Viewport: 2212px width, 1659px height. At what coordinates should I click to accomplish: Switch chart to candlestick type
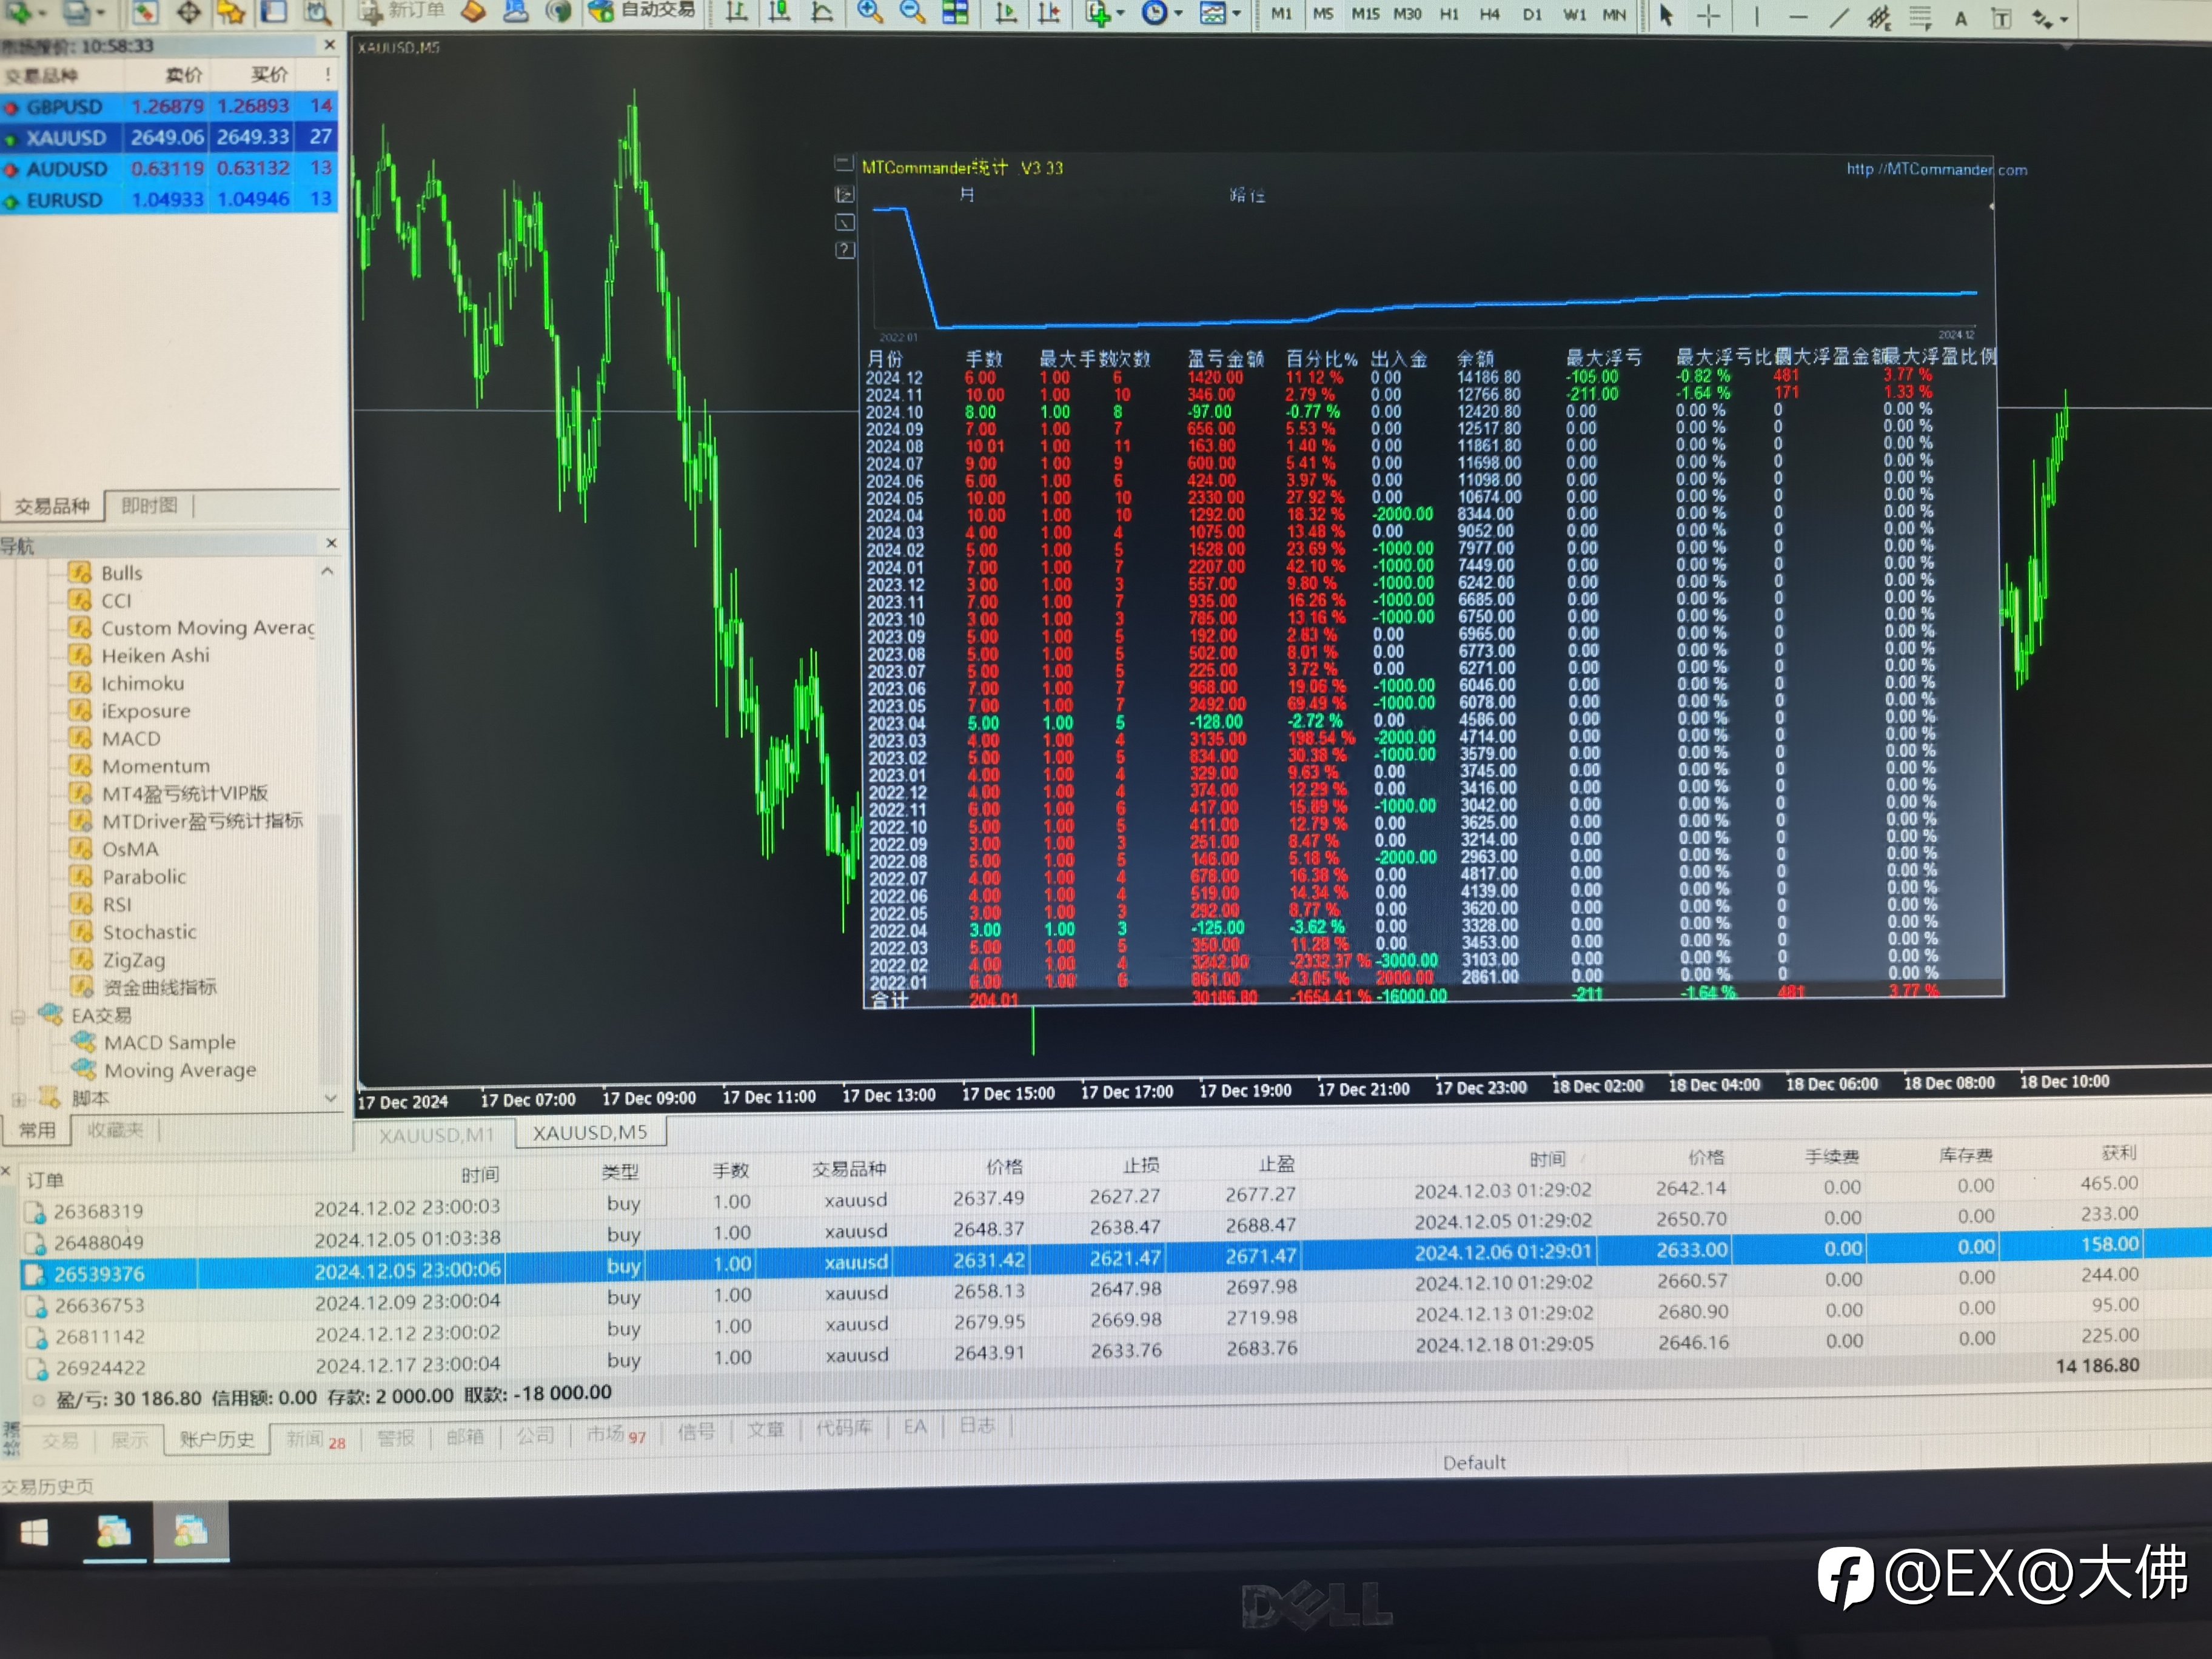pyautogui.click(x=779, y=12)
